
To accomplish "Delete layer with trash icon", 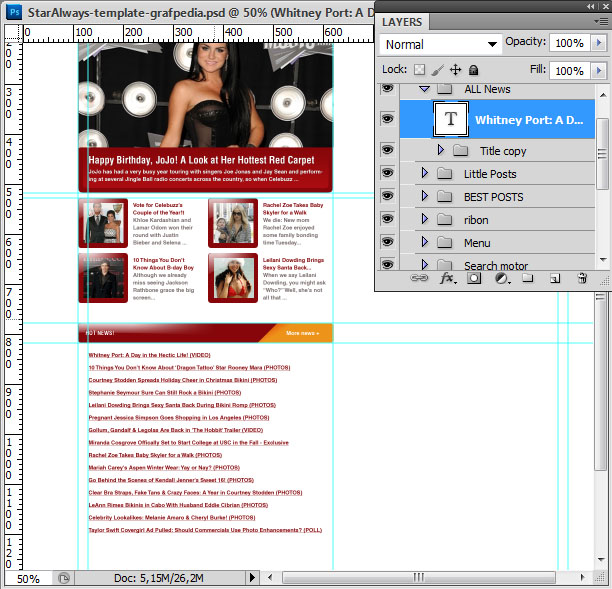I will tap(582, 278).
